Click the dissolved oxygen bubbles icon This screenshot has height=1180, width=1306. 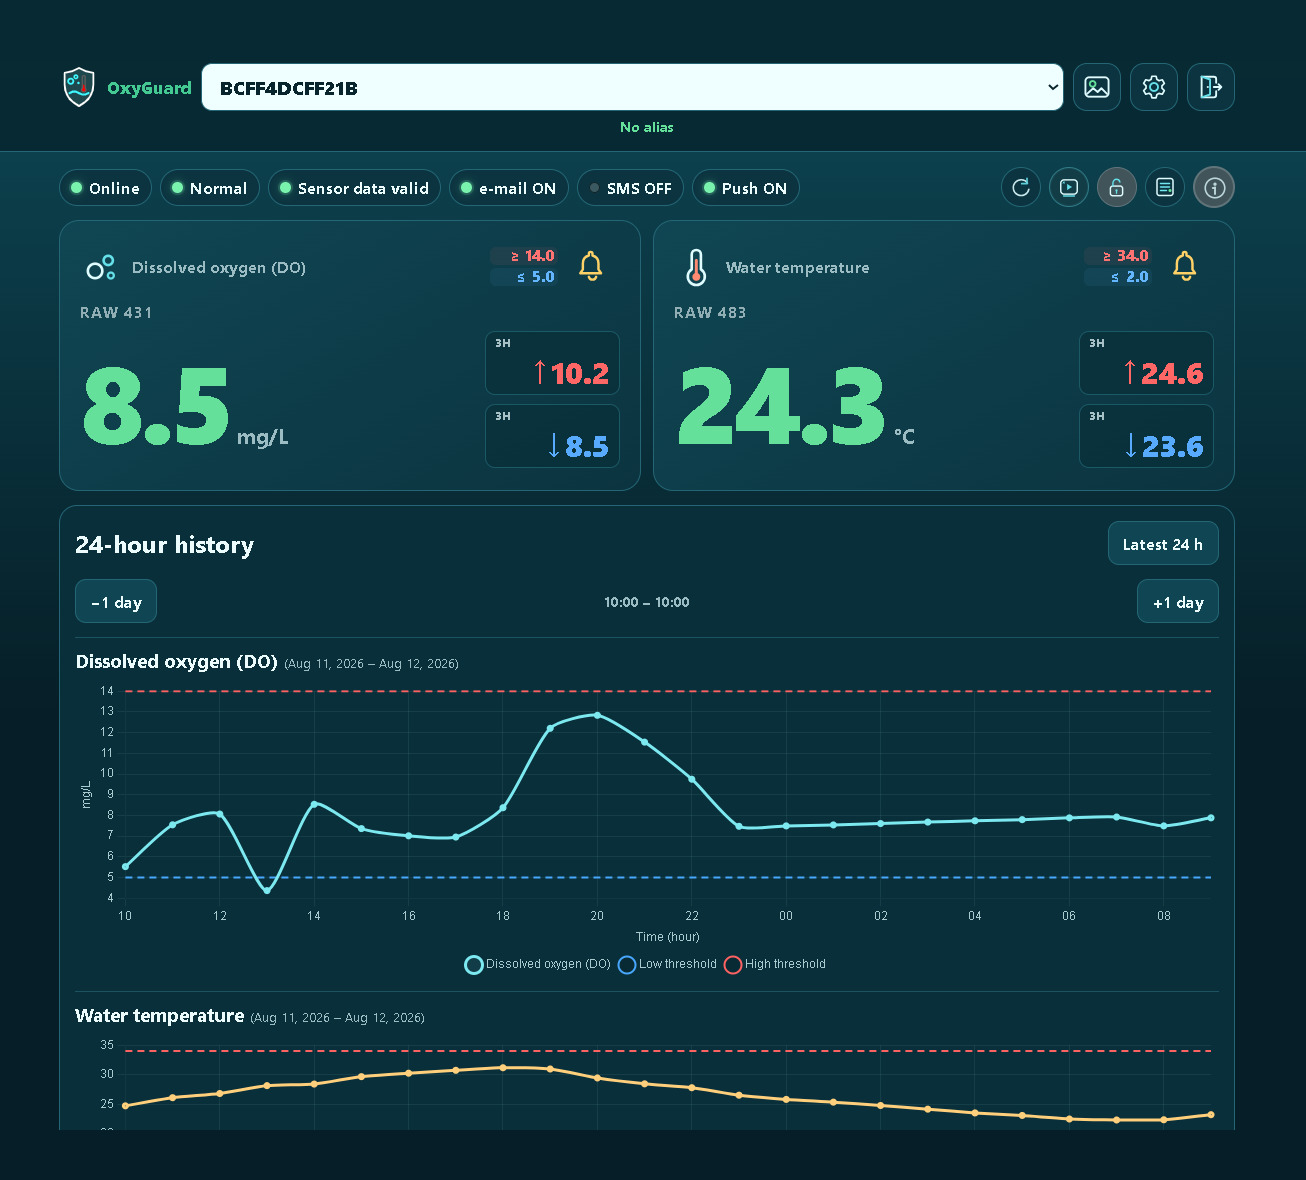coord(100,267)
